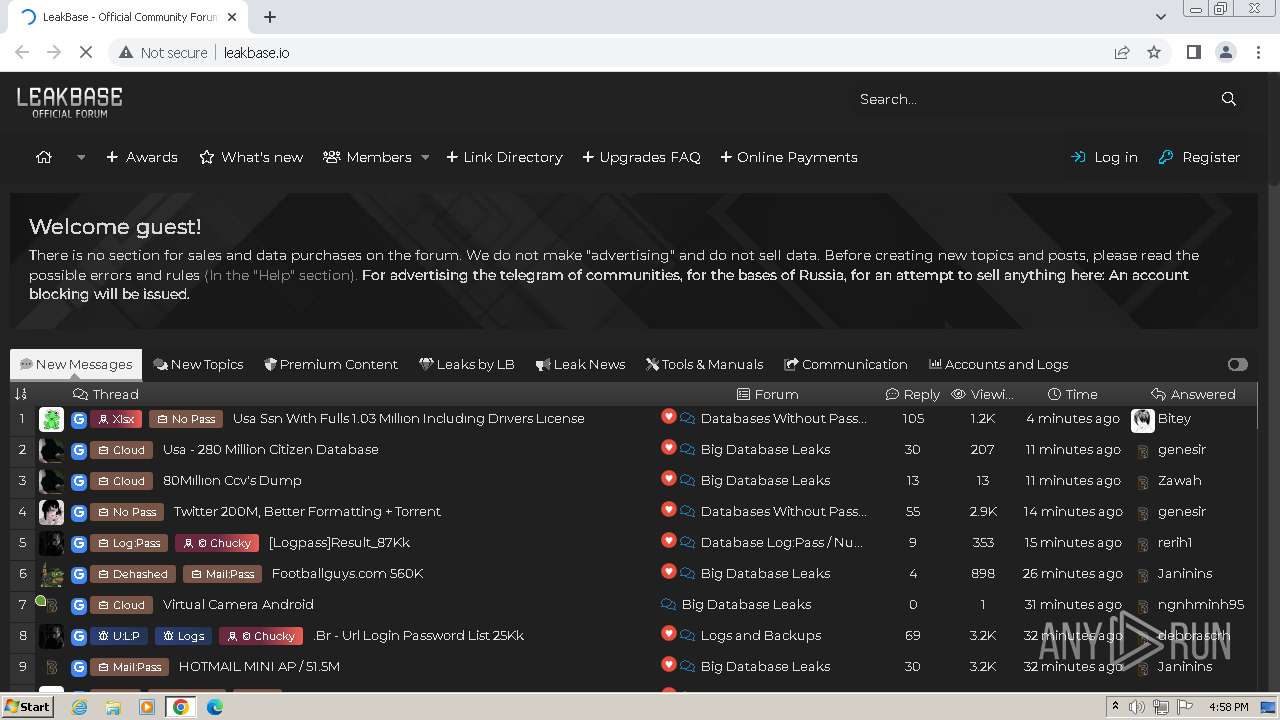Click heart icon on HOTMAIL MINI AP row
Viewport: 1280px width, 720px height.
pos(669,665)
